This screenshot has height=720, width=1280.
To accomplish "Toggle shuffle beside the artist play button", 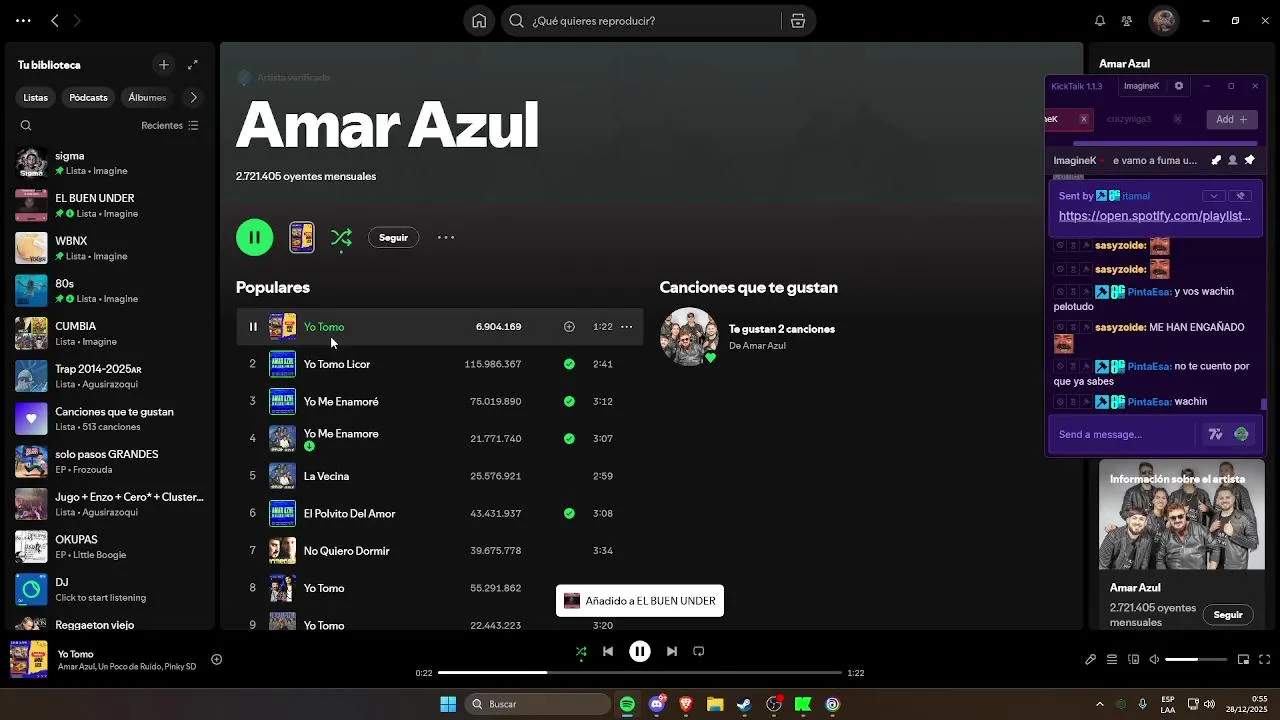I will point(341,237).
